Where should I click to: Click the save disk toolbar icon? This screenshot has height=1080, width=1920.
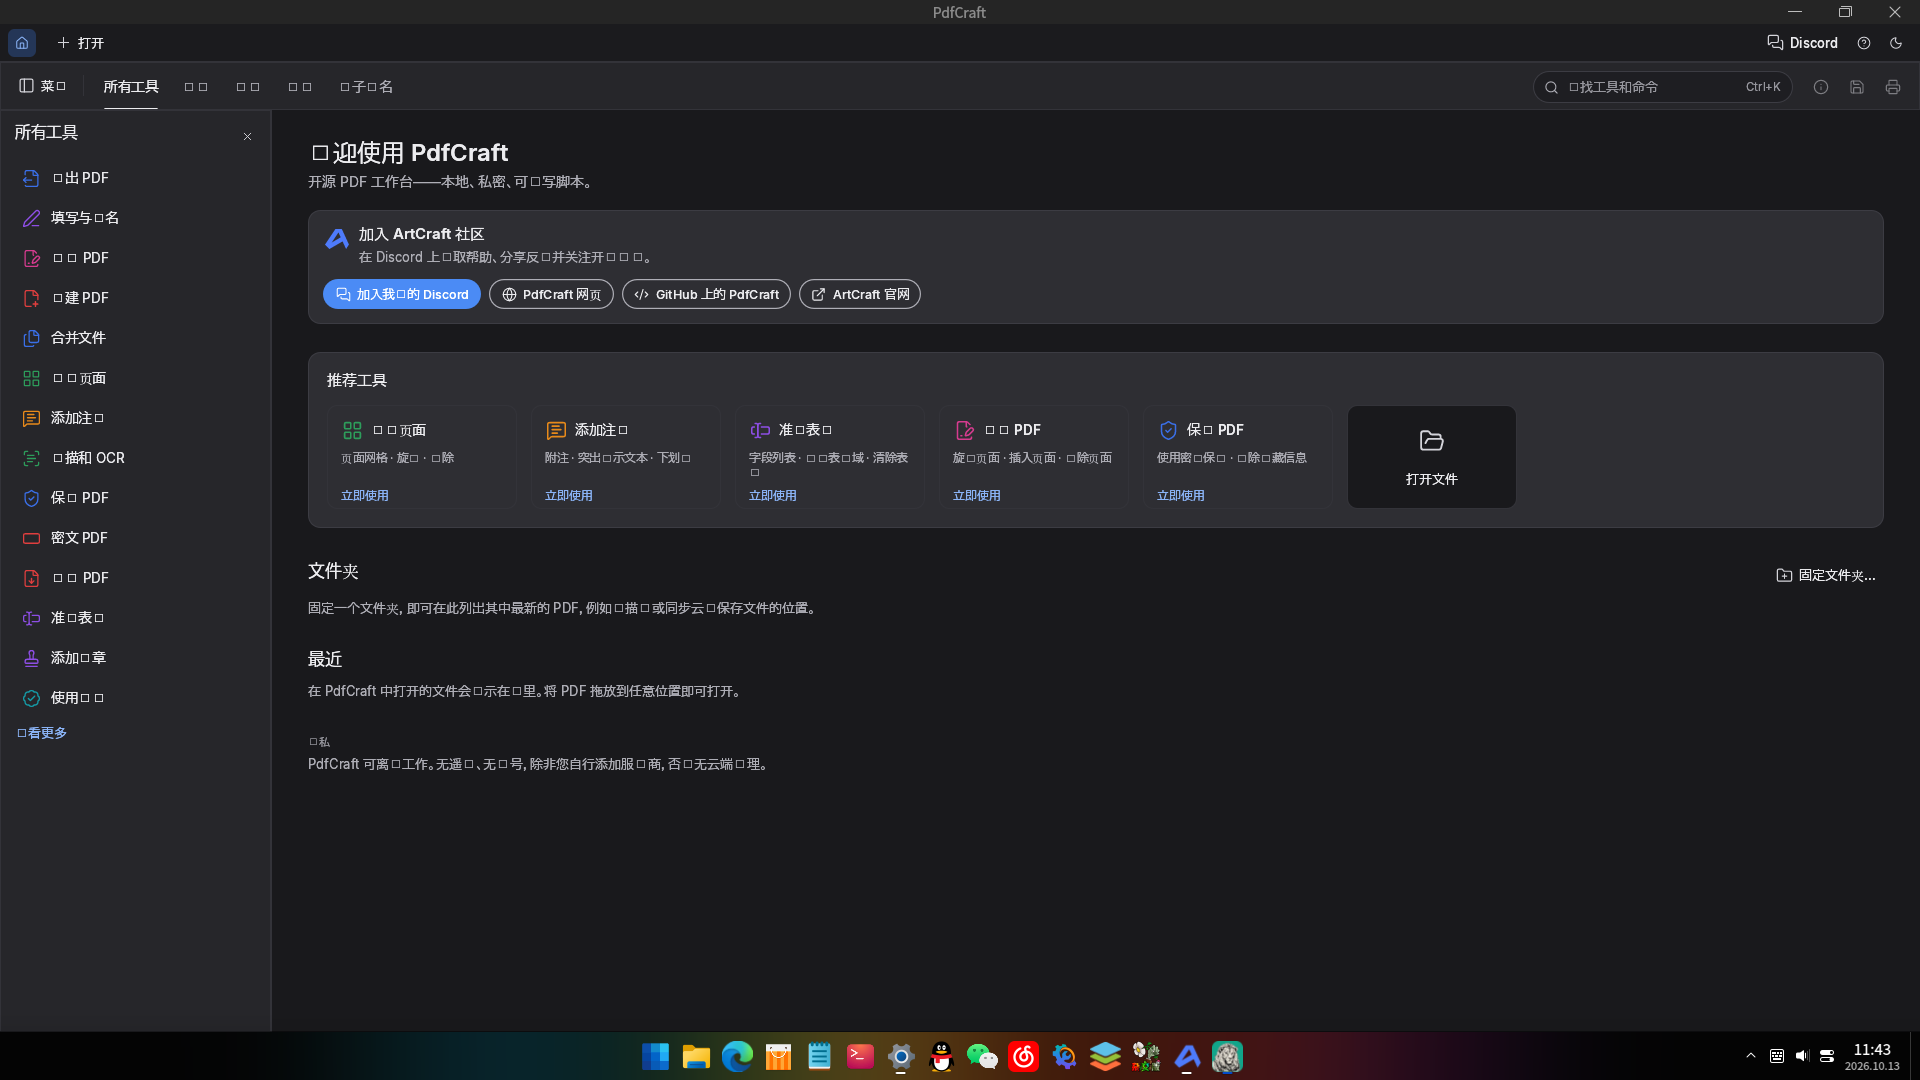(1857, 87)
